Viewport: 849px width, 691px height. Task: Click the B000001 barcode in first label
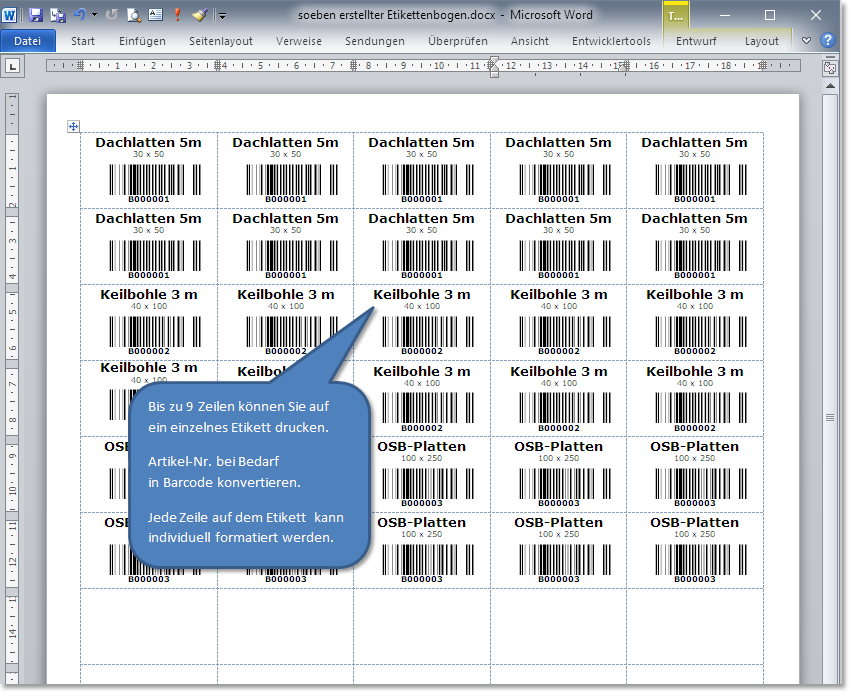pyautogui.click(x=155, y=180)
